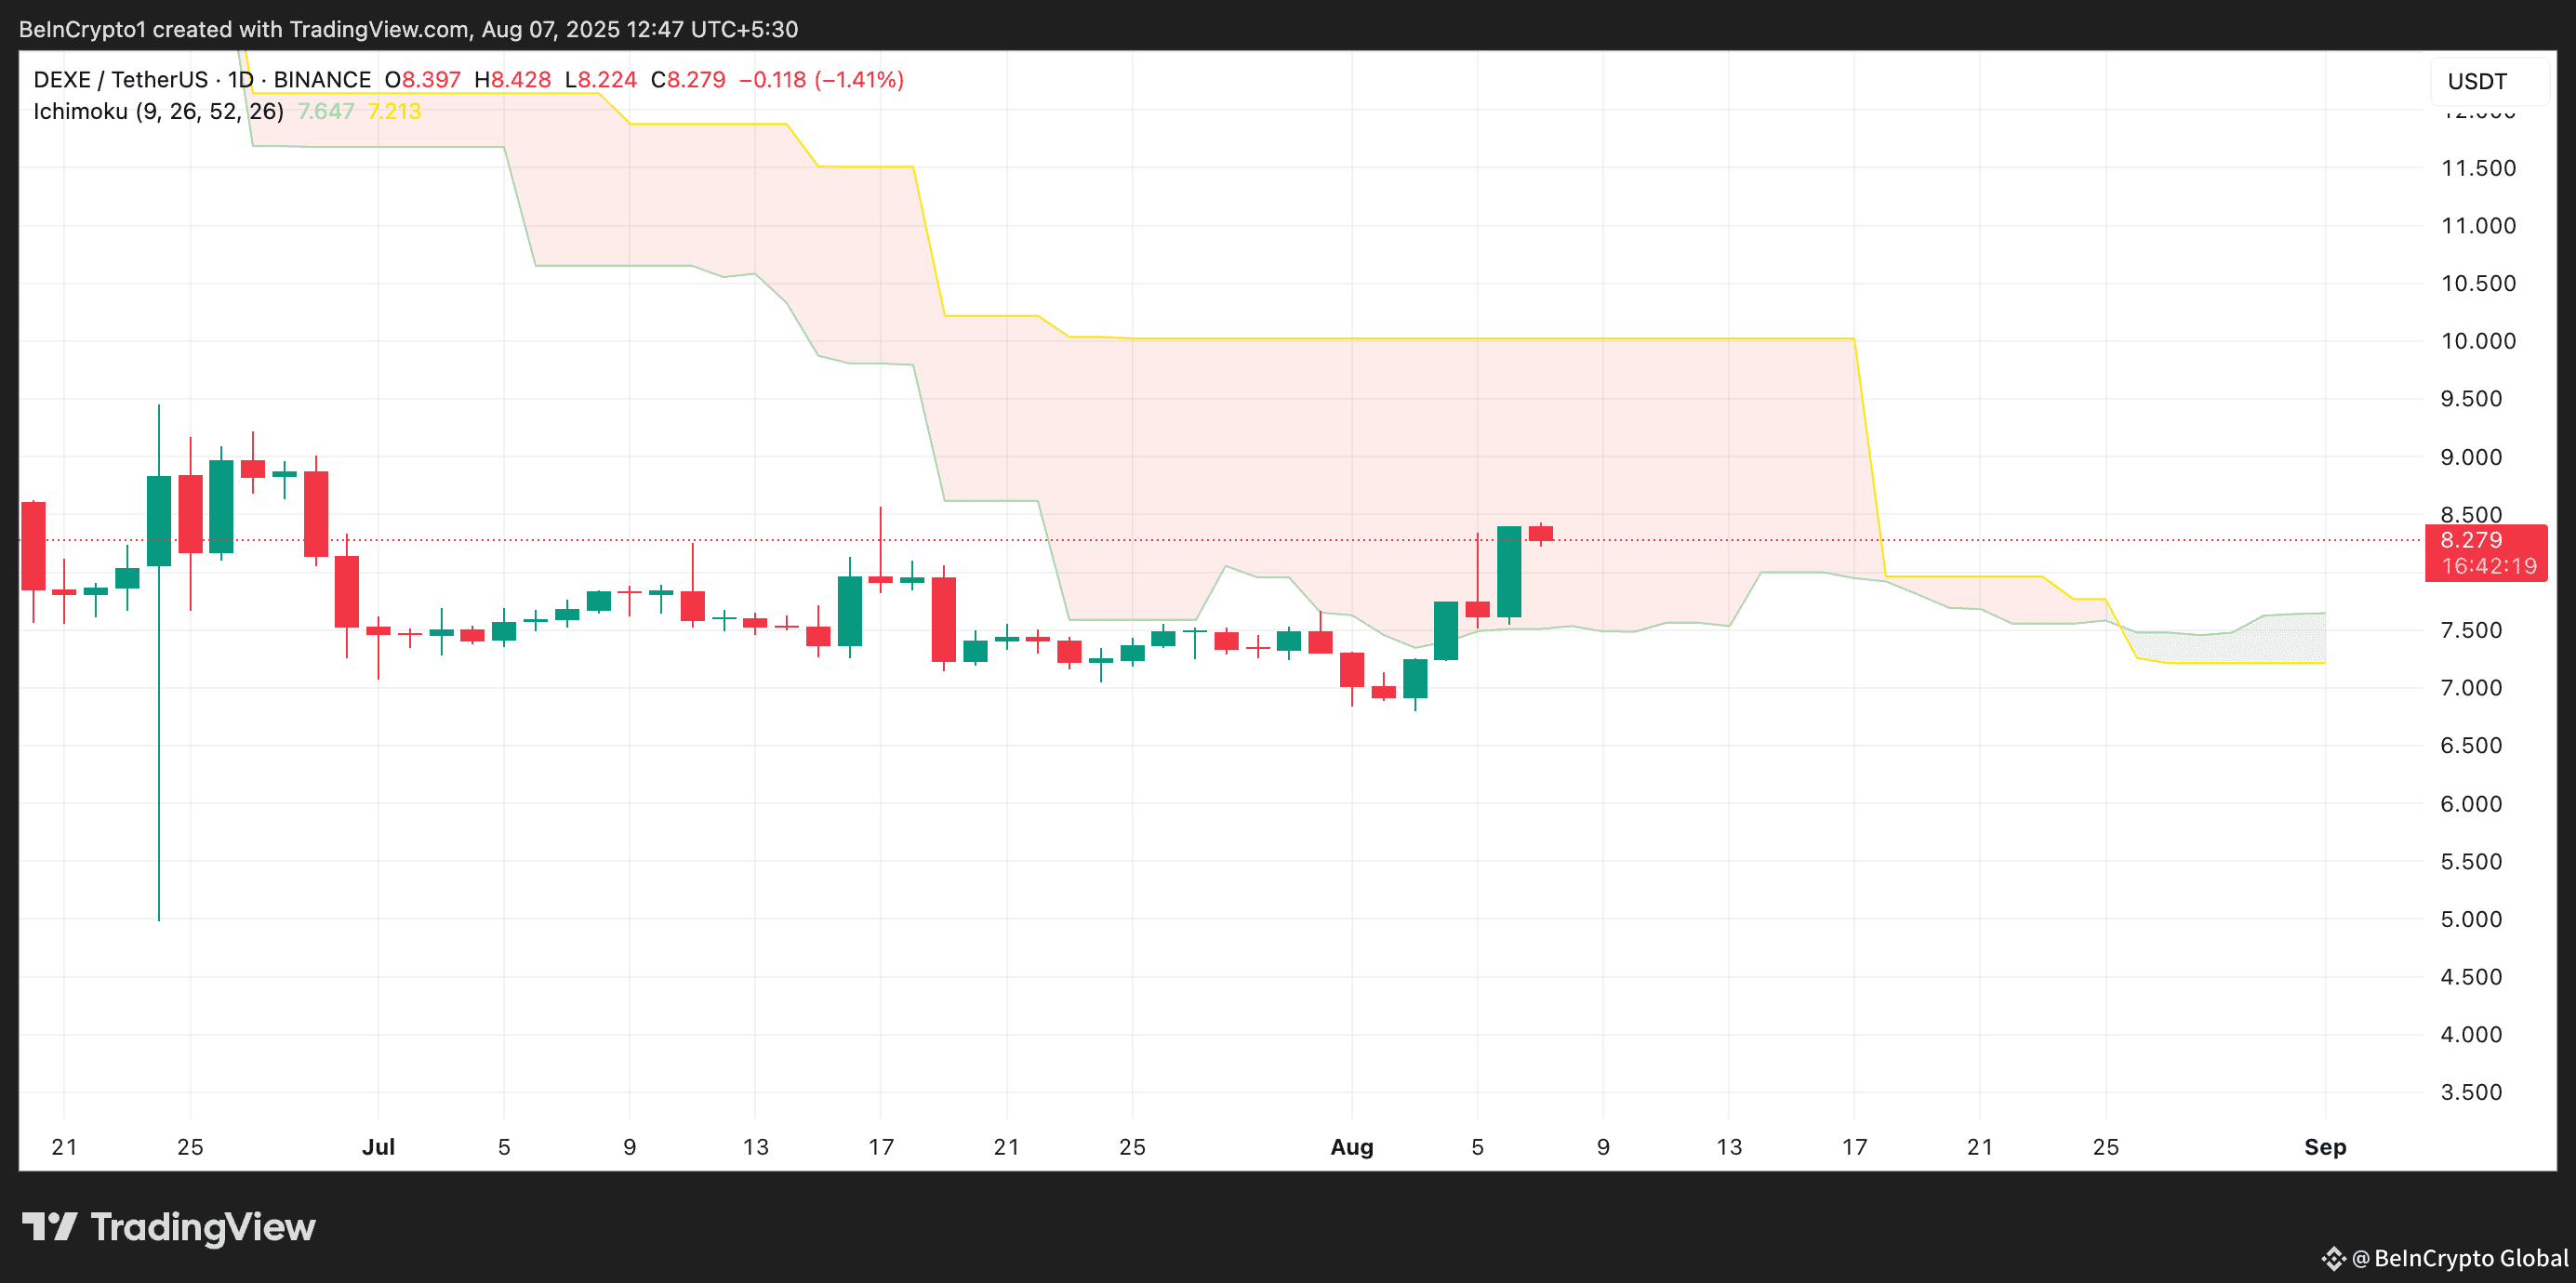Click the USDT currency button
This screenshot has width=2576, height=1283.
2489,81
